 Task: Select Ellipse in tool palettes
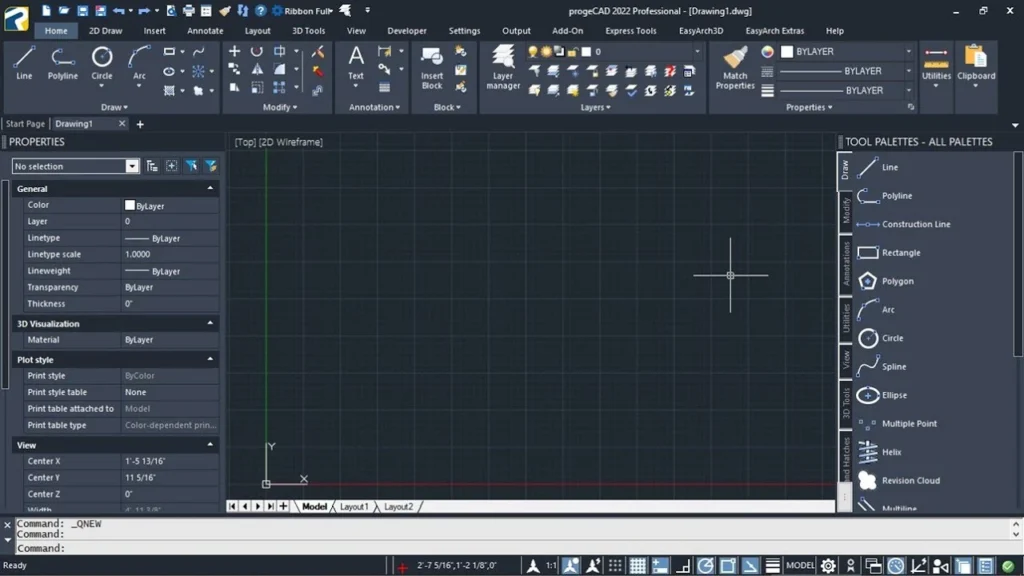(882, 395)
